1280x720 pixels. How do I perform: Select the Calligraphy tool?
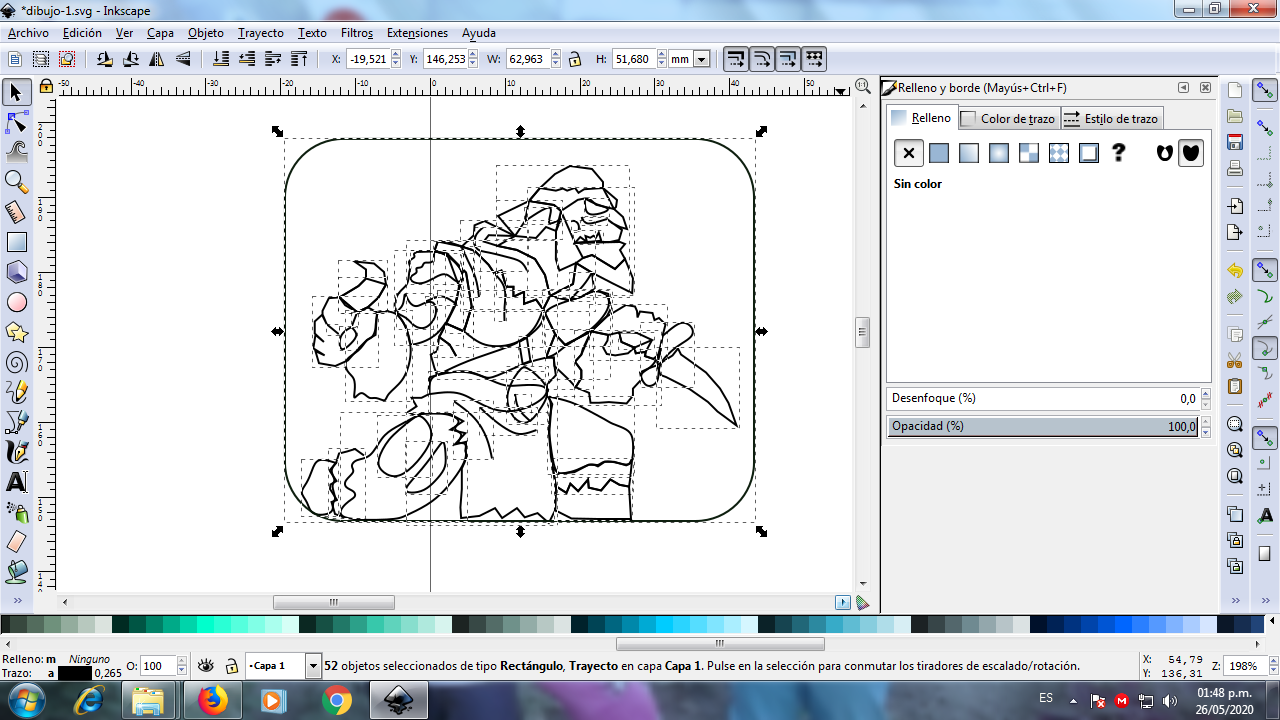(16, 452)
